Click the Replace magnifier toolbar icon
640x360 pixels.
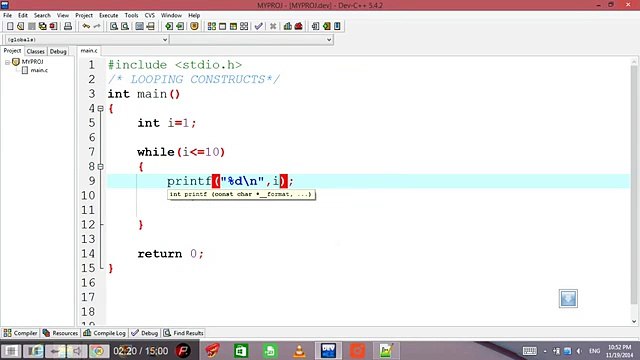(125, 26)
